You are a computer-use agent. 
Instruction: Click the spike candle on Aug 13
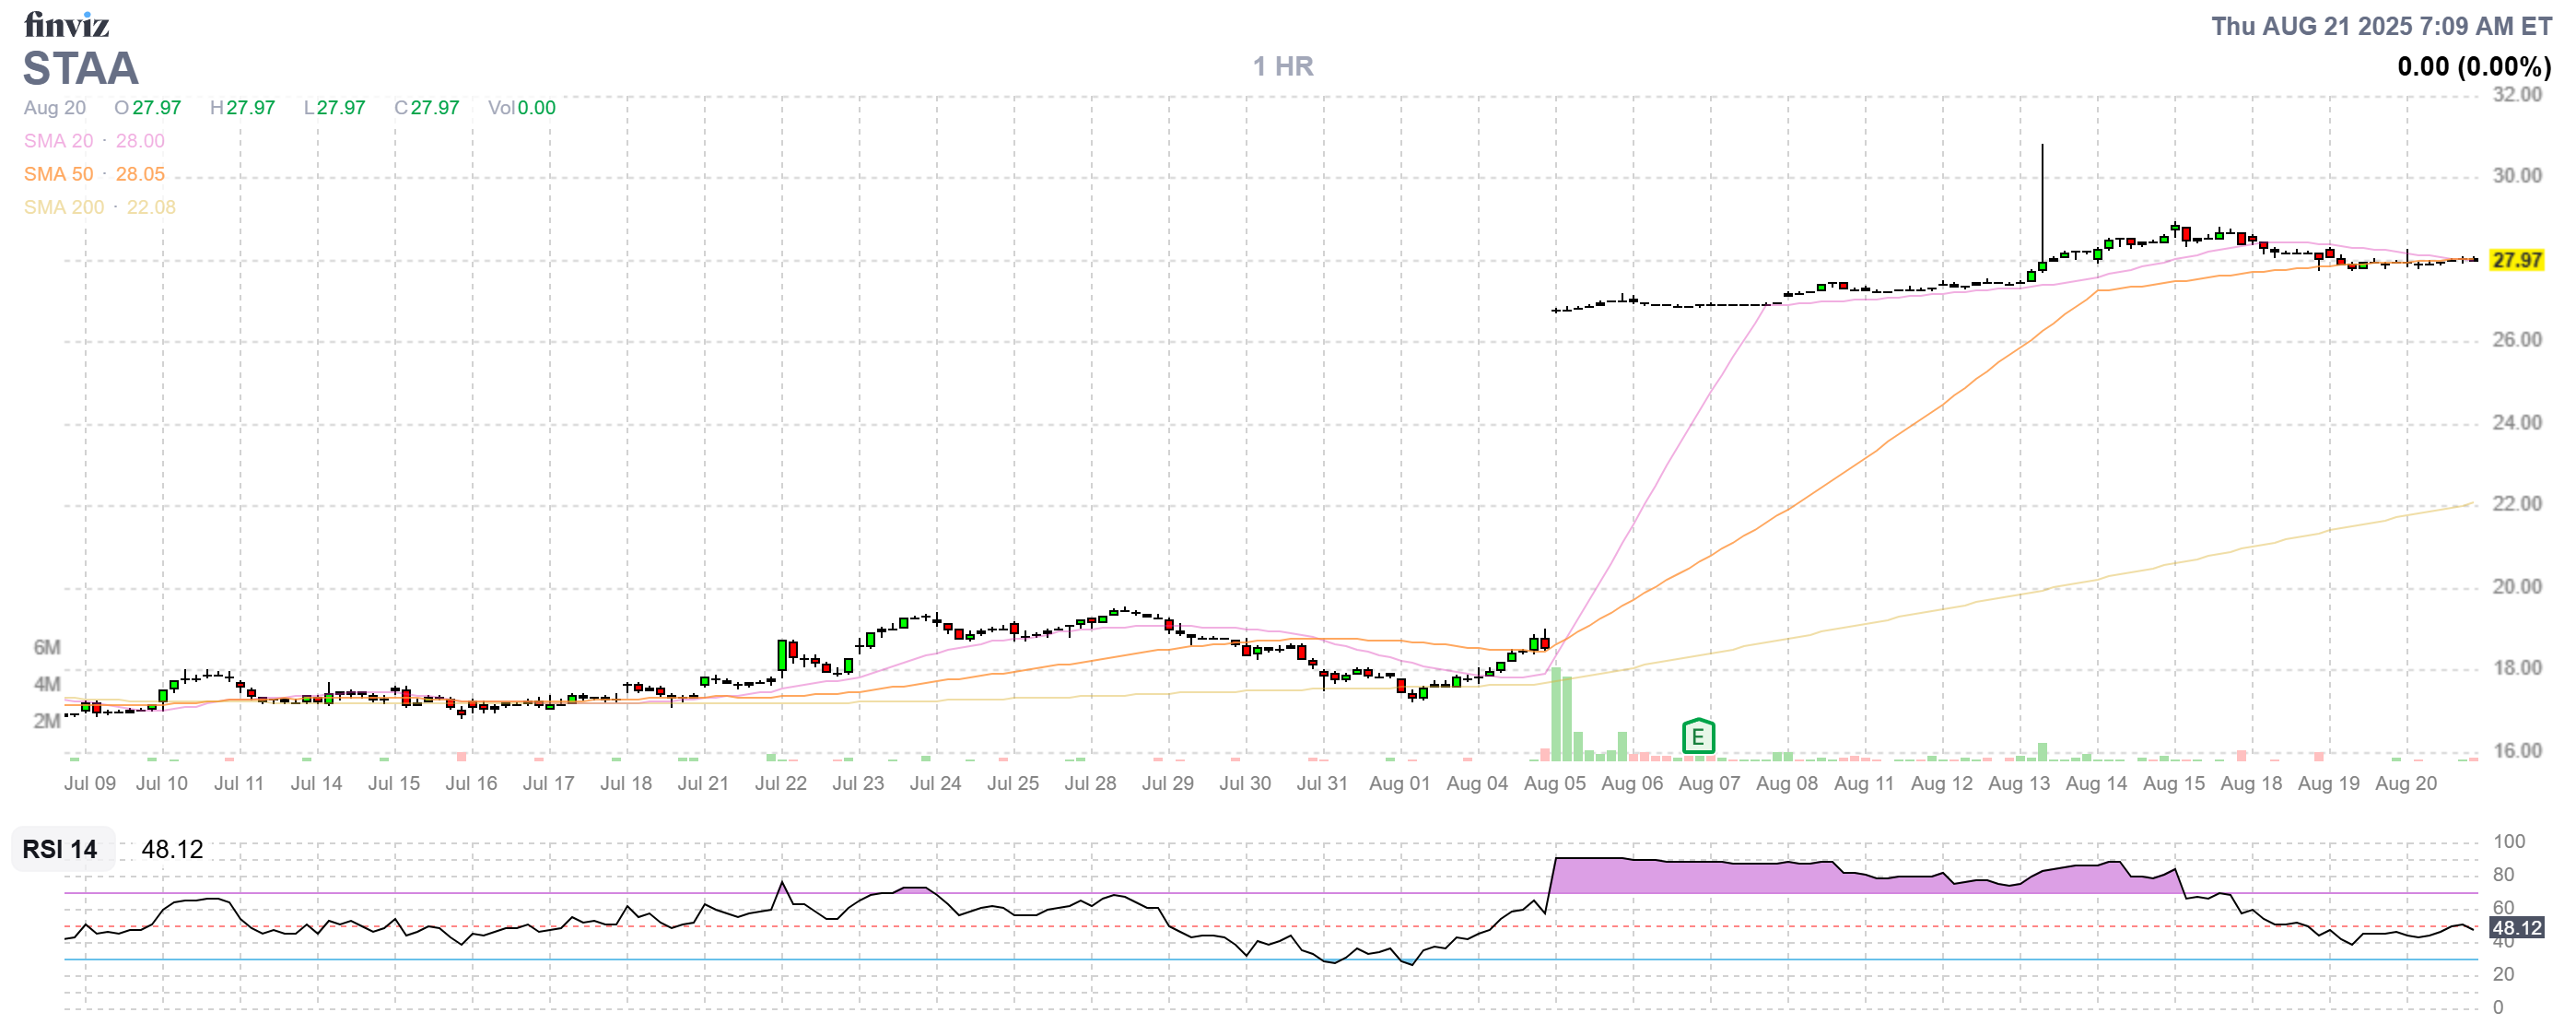(2041, 200)
